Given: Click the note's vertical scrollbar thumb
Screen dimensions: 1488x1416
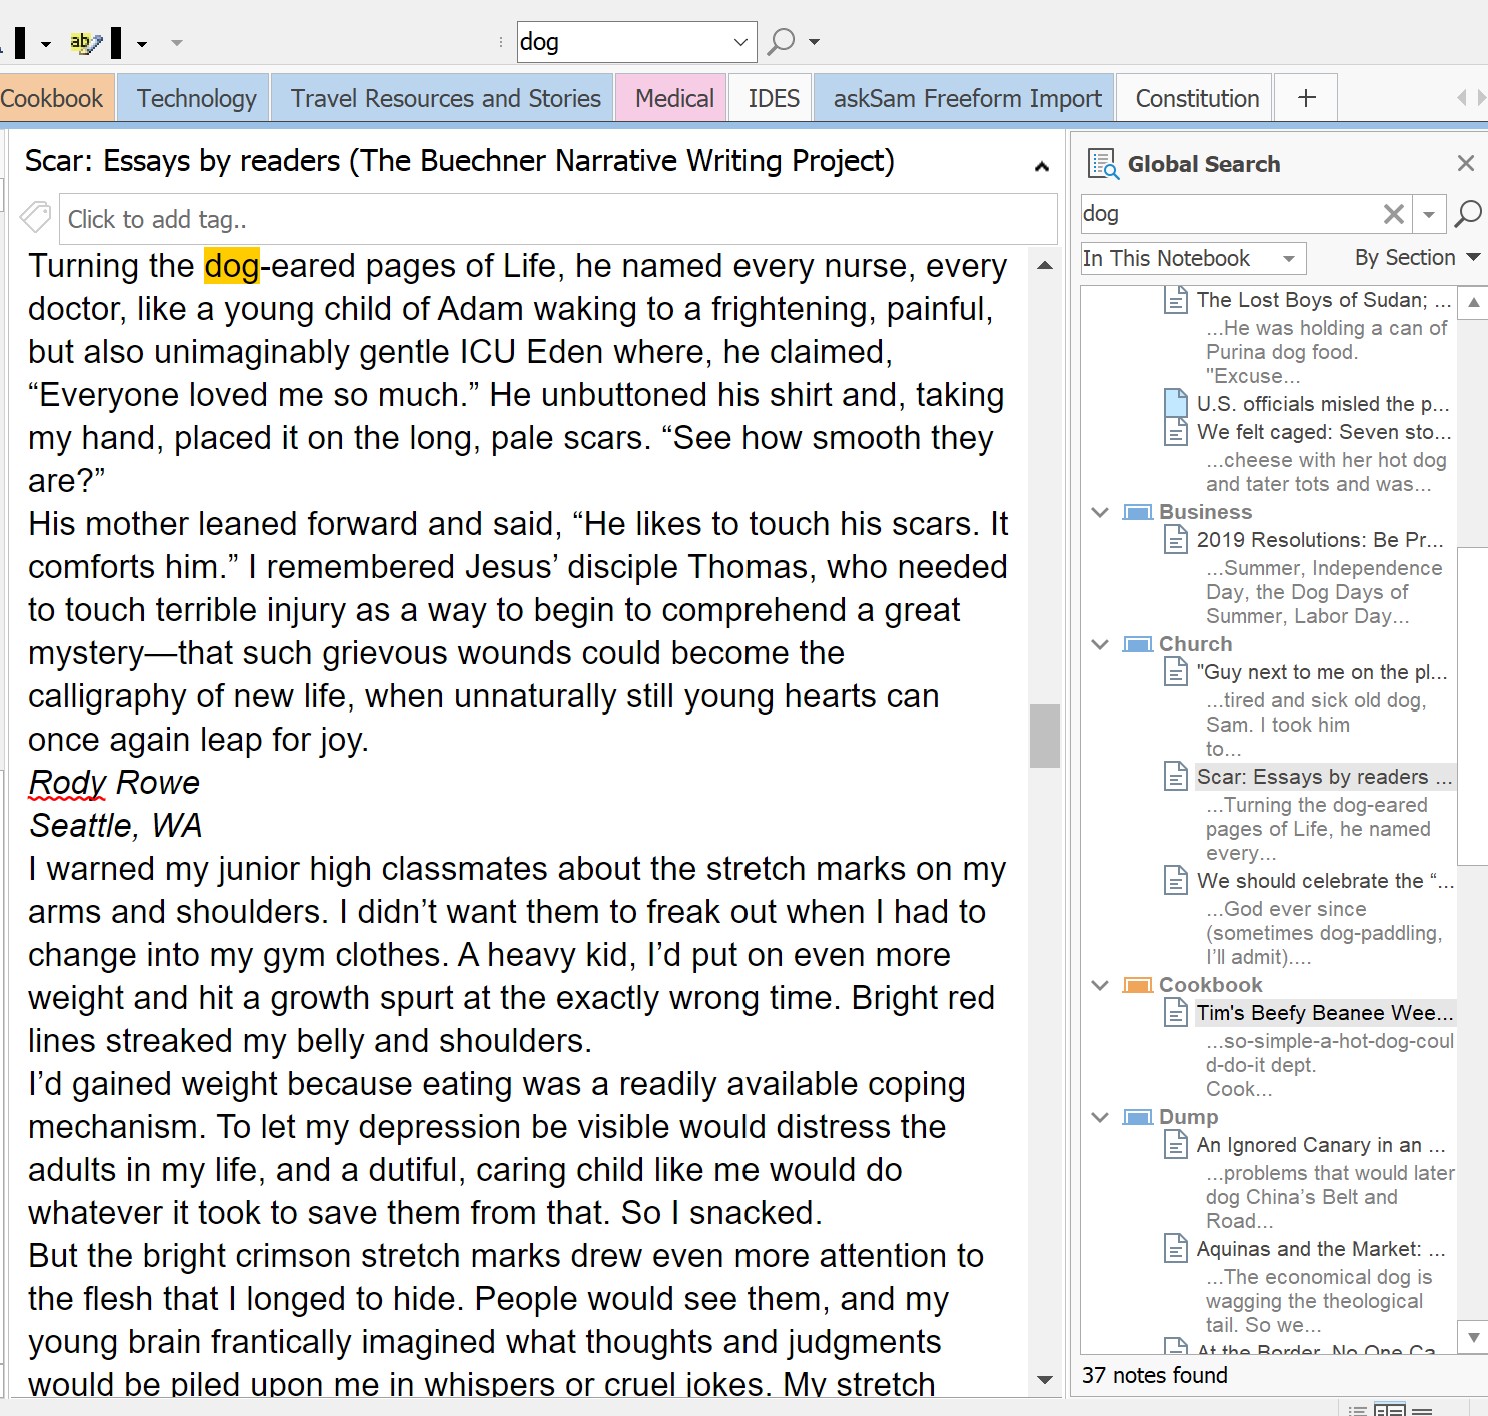Looking at the screenshot, I should coord(1044,735).
